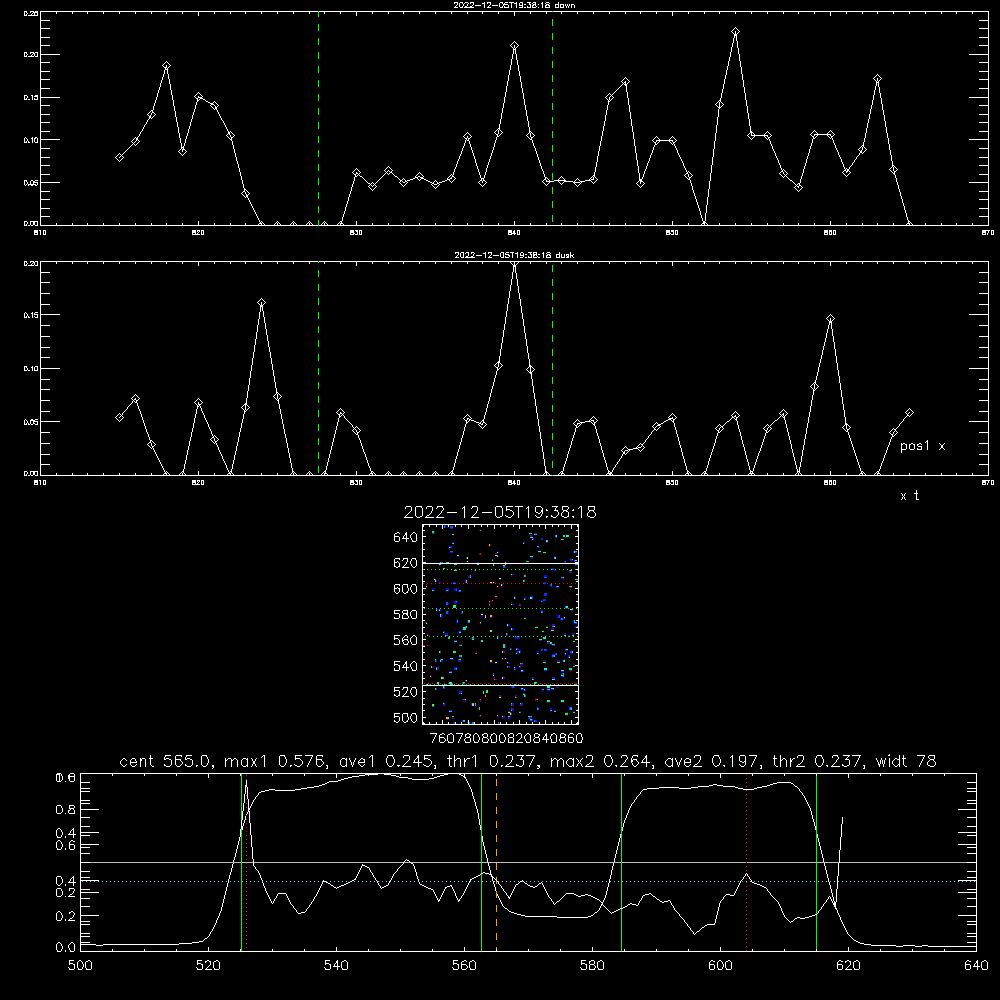Click the 'pos1 x' label

point(922,446)
